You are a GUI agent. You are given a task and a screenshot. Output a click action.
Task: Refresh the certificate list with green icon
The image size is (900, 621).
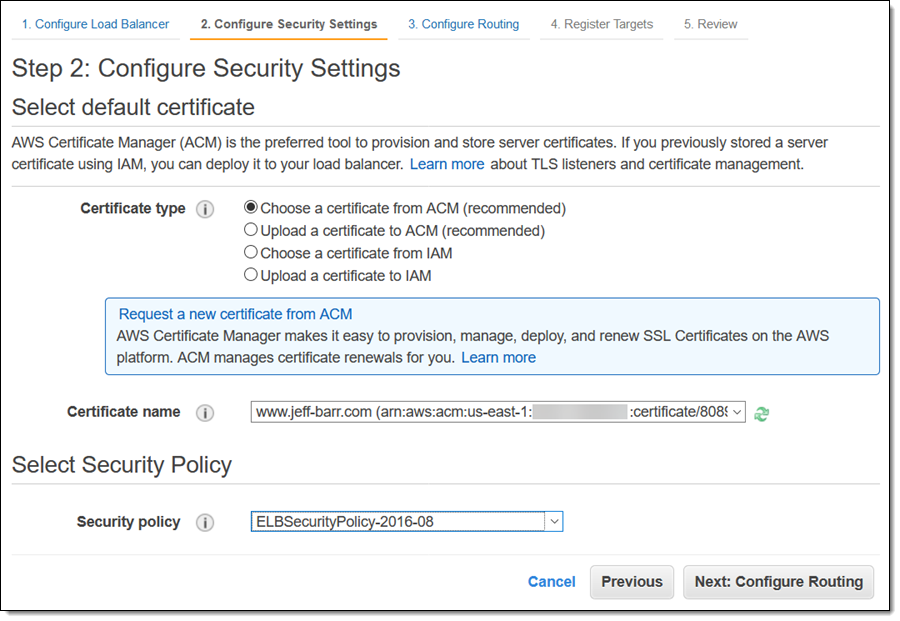(x=762, y=413)
